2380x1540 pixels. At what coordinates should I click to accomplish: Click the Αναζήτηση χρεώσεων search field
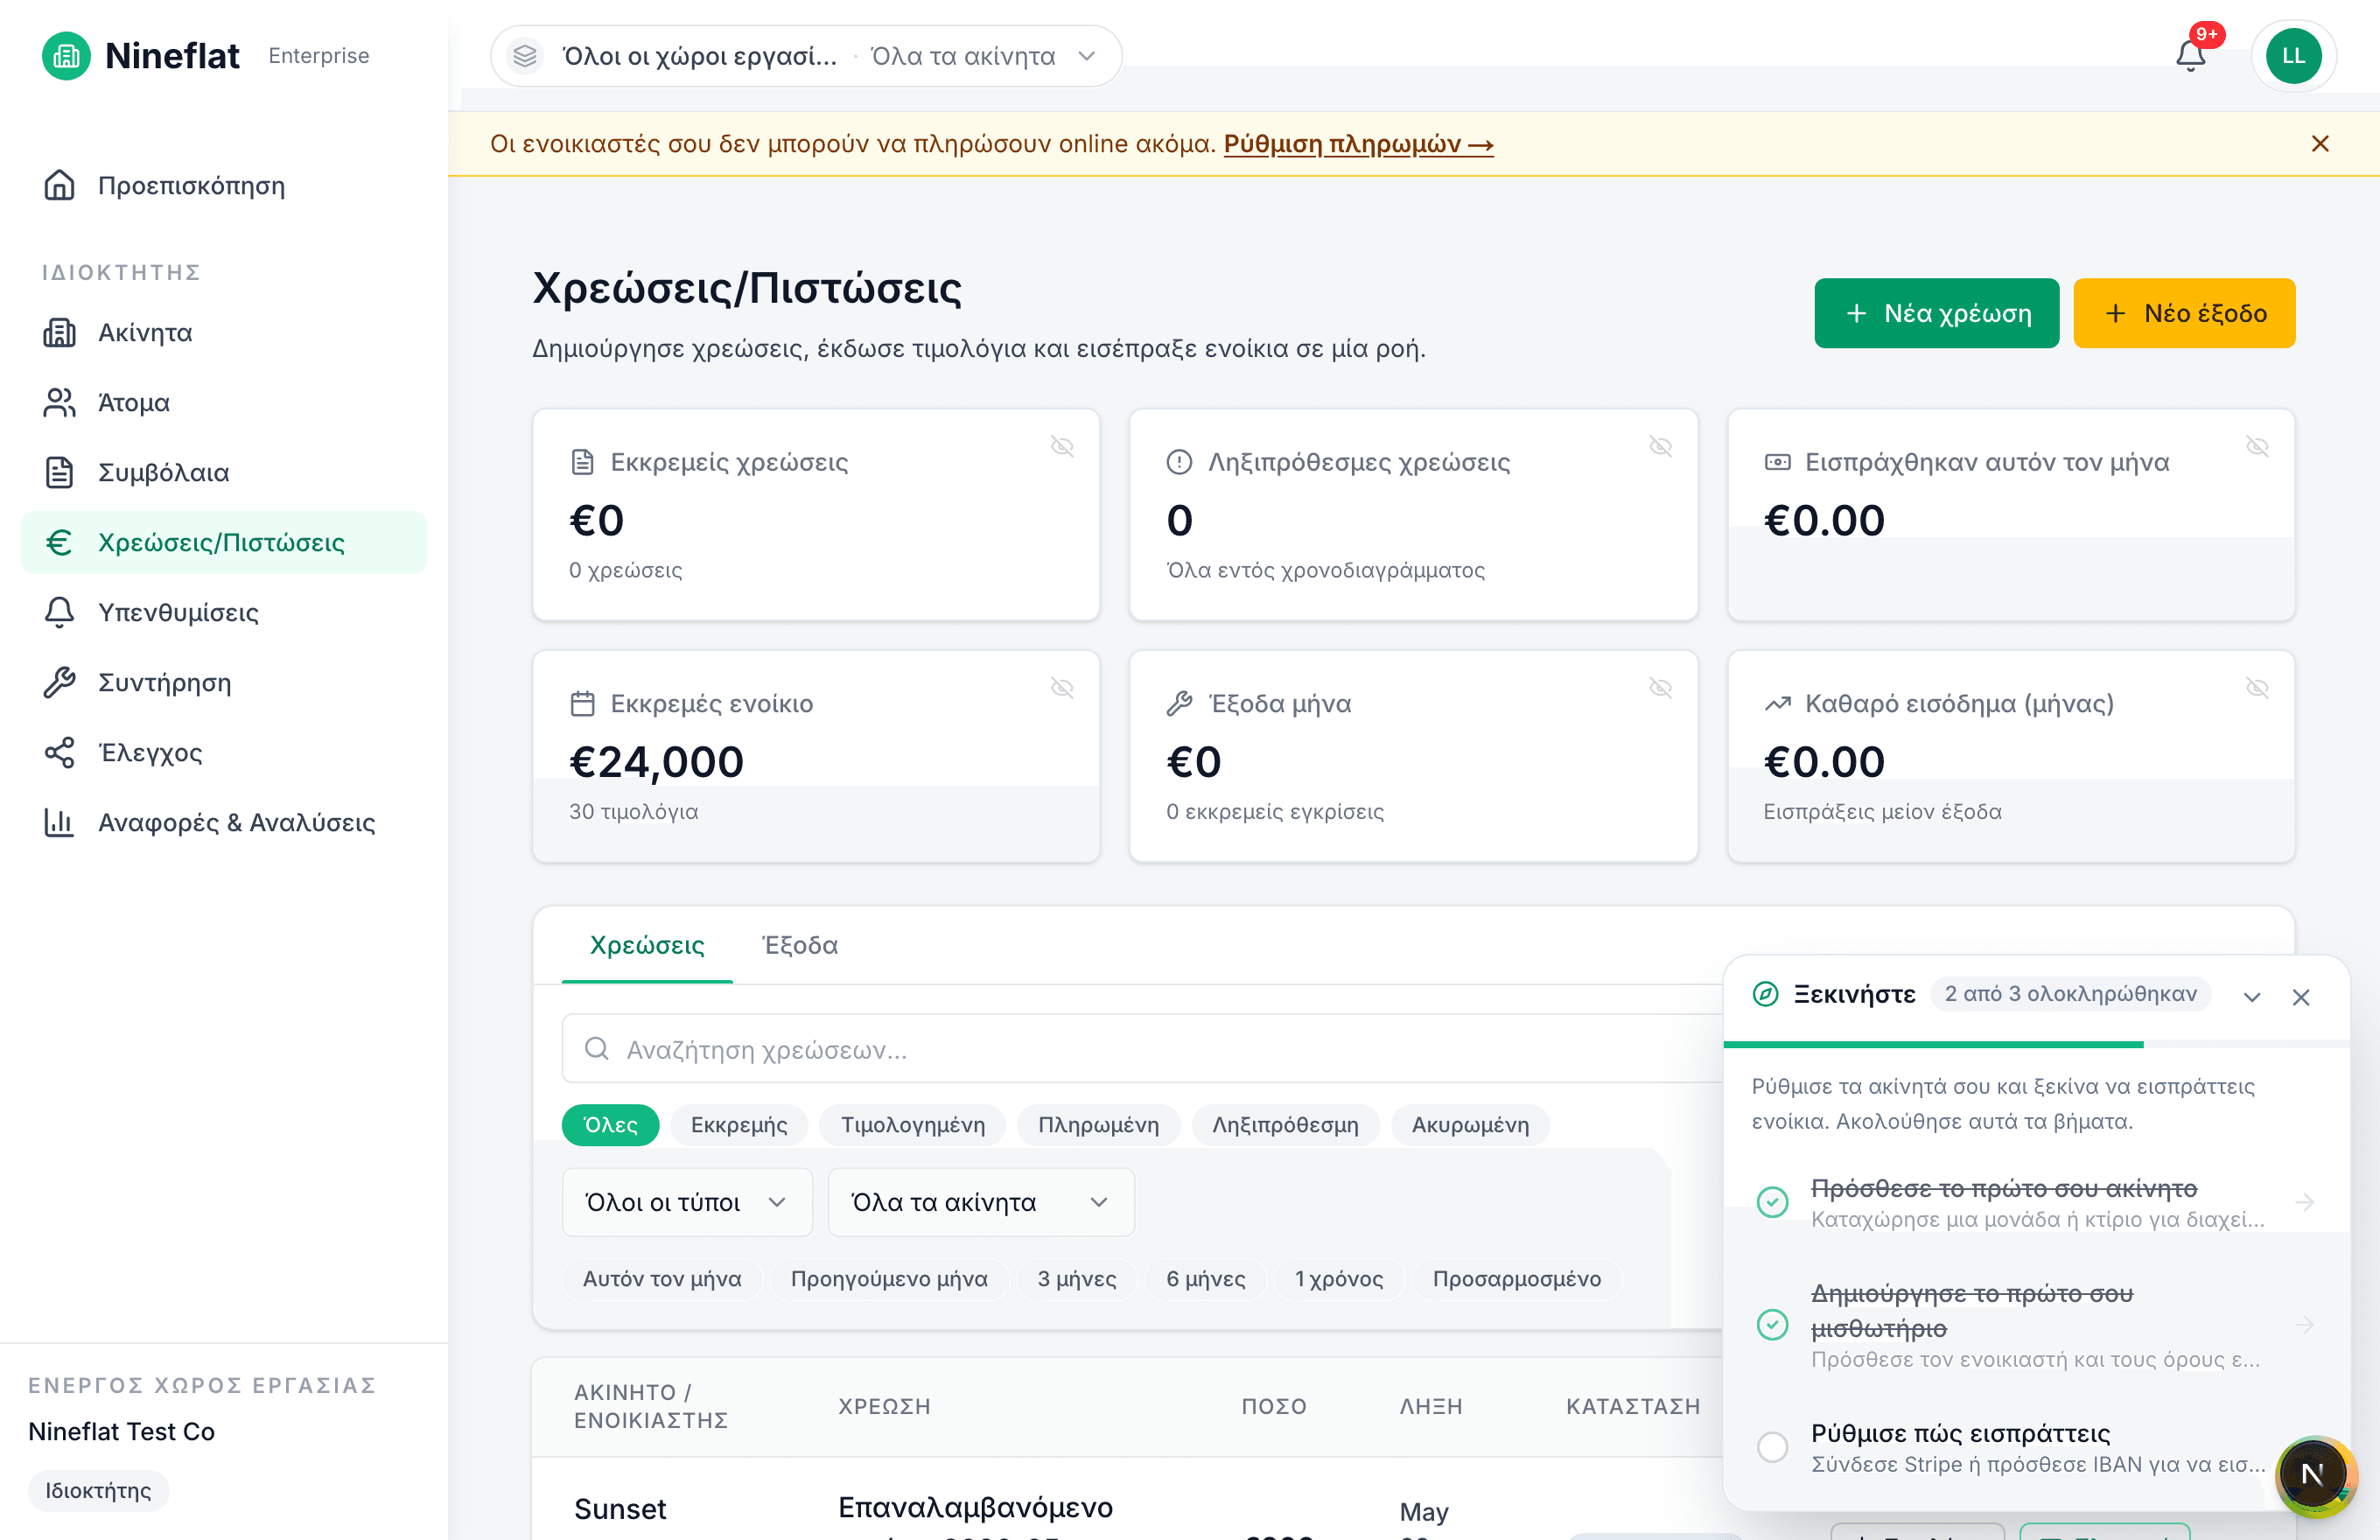(x=1142, y=1049)
